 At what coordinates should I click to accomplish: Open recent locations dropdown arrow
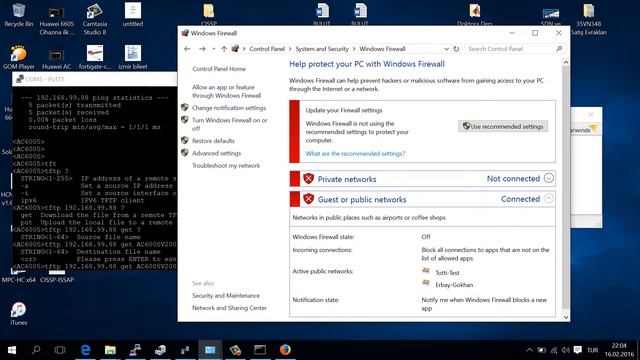coord(213,49)
